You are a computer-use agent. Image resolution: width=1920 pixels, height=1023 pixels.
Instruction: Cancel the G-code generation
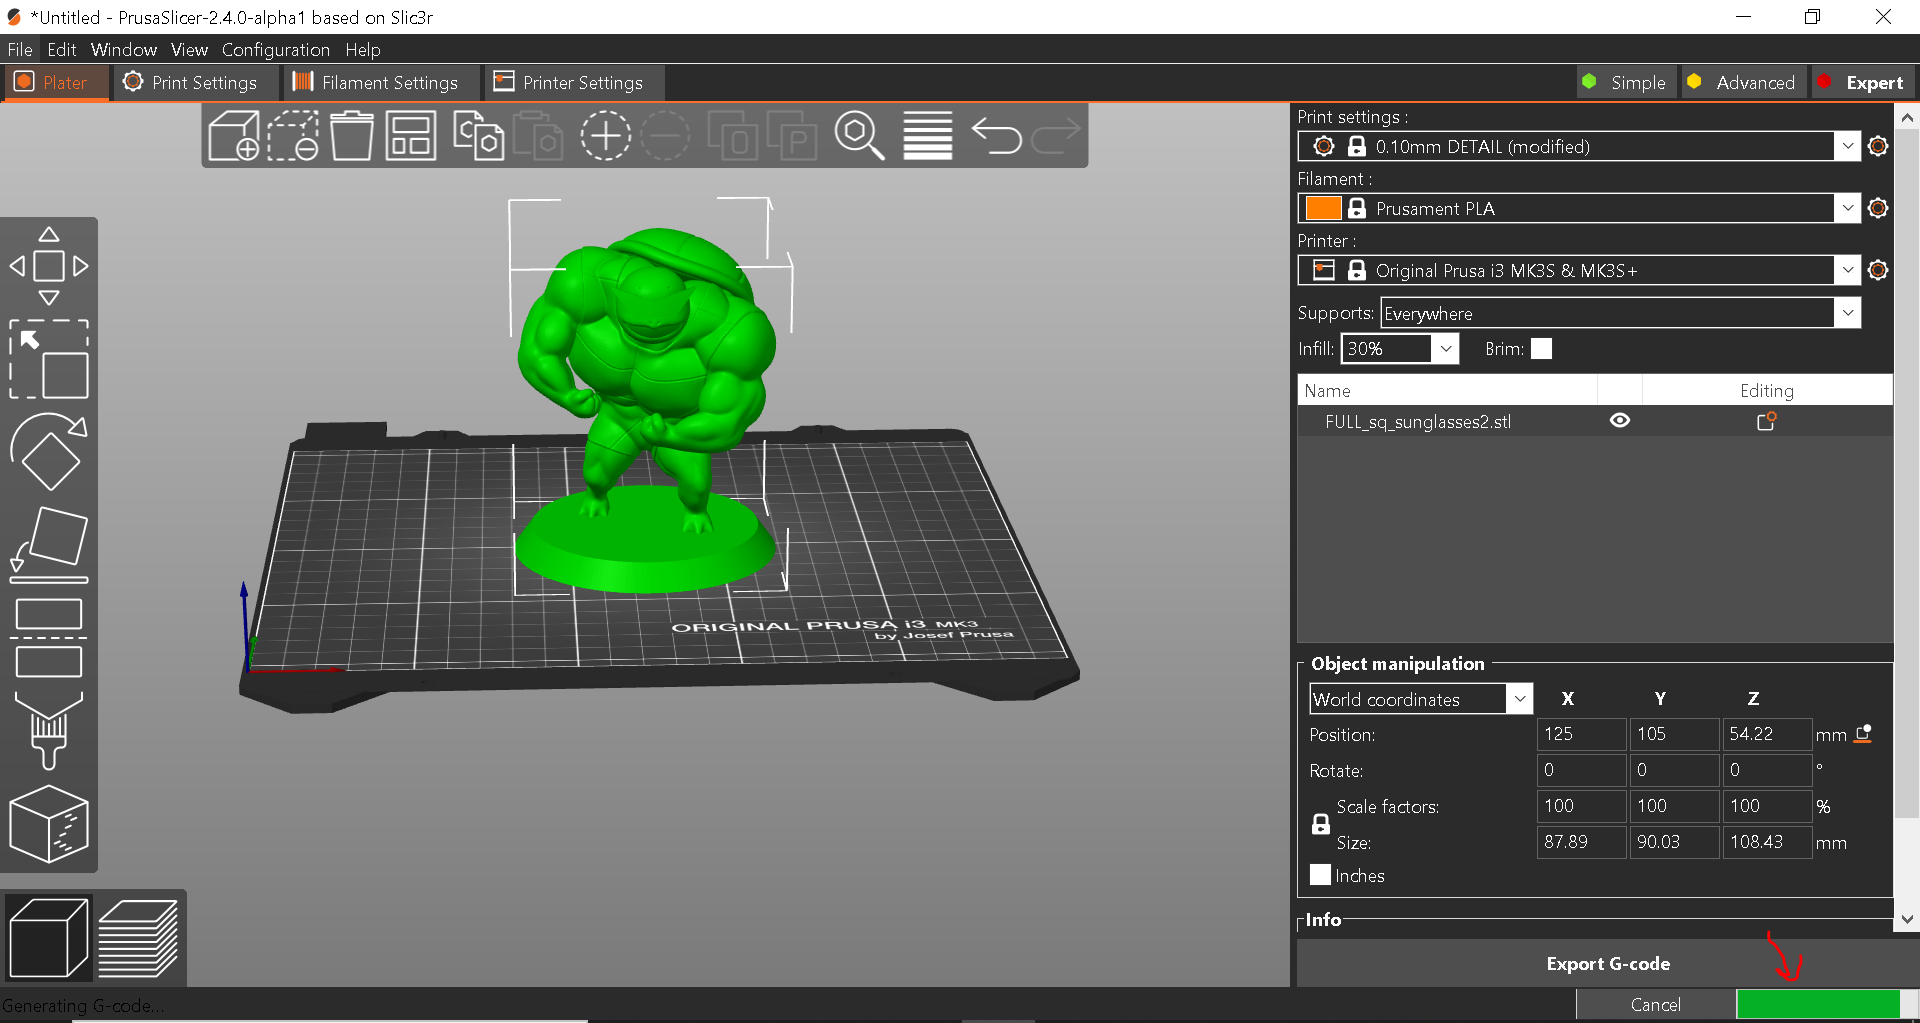point(1655,1004)
